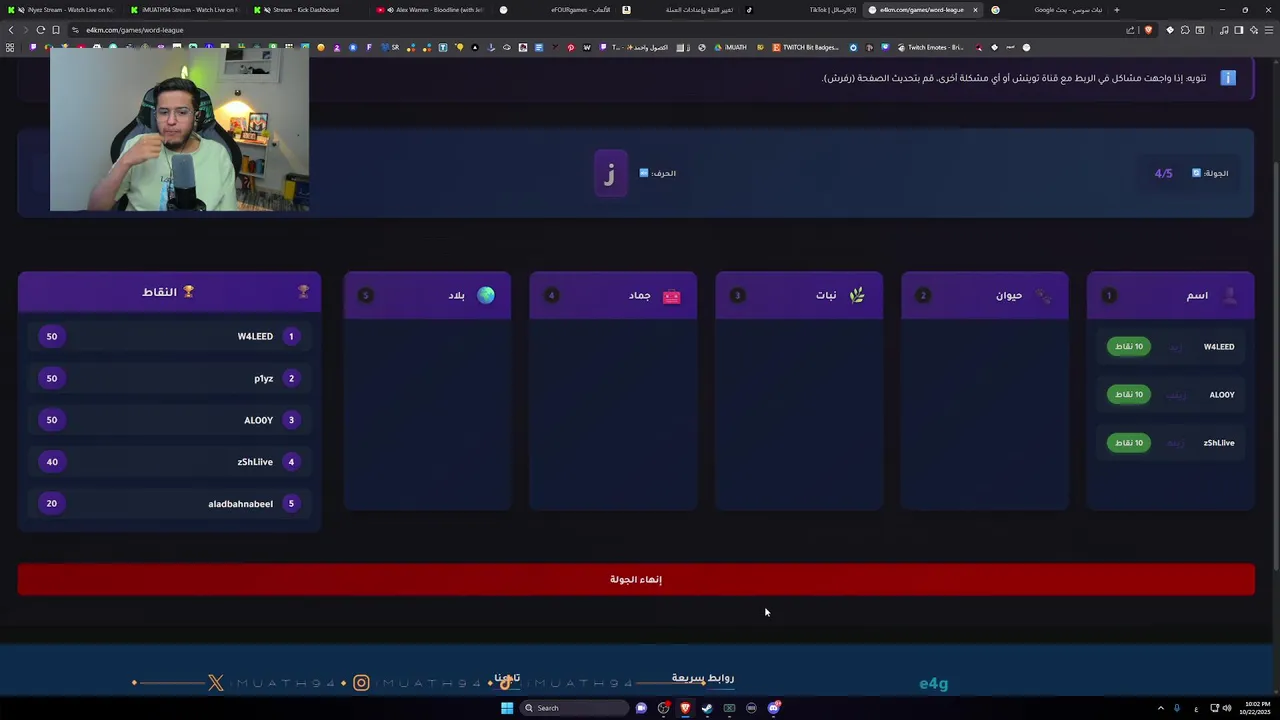
Task: Select W4LEED in the name column
Action: pyautogui.click(x=1218, y=347)
